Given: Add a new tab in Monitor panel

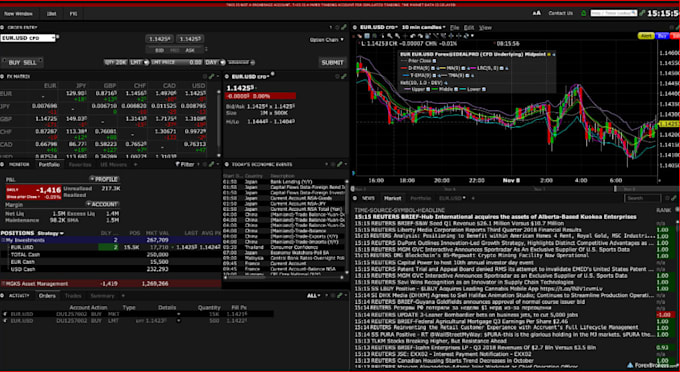Looking at the screenshot, I should (x=135, y=165).
